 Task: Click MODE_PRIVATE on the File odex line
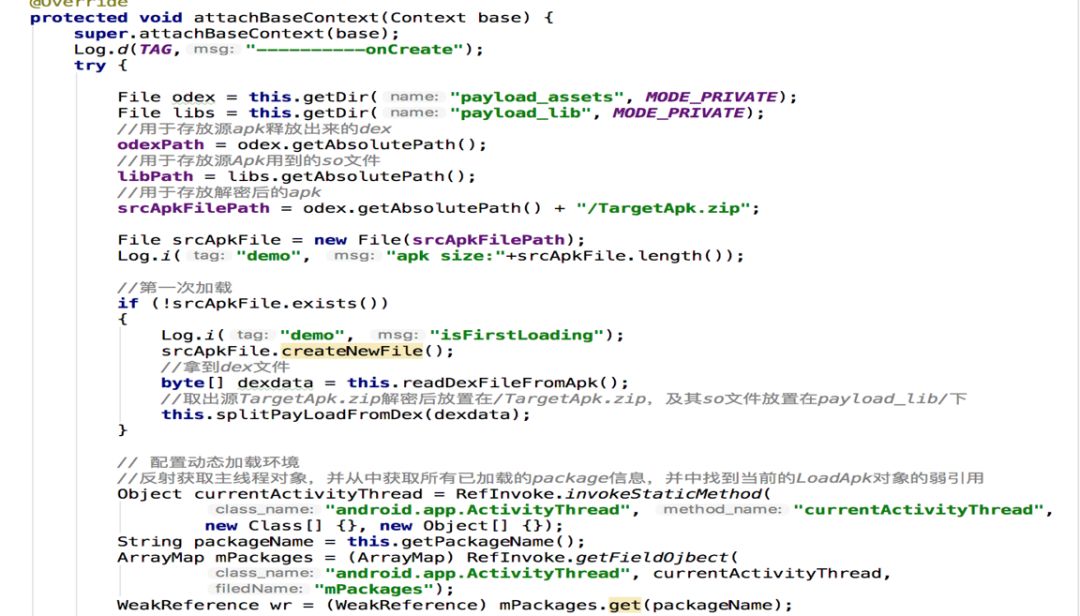click(x=712, y=97)
